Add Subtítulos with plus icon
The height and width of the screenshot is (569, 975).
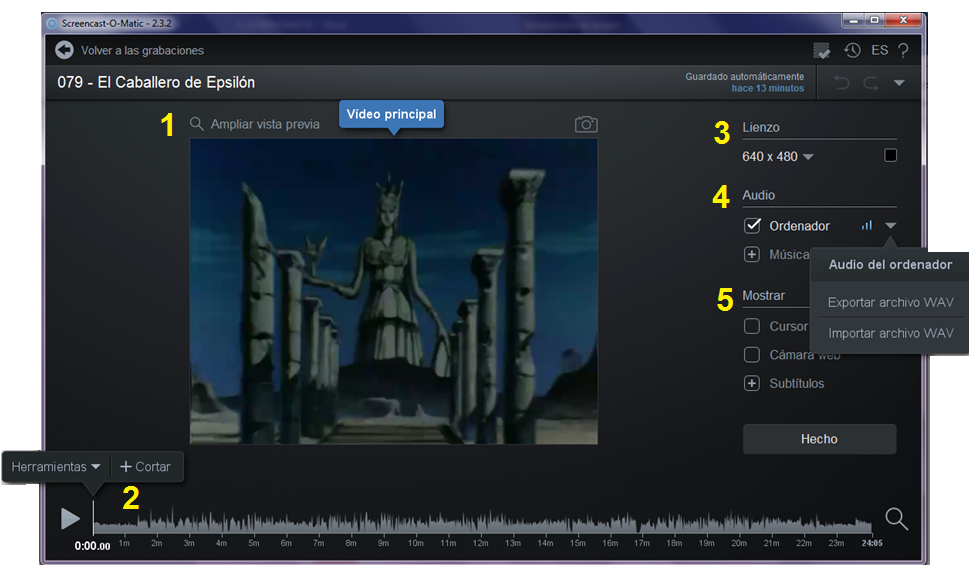(752, 383)
